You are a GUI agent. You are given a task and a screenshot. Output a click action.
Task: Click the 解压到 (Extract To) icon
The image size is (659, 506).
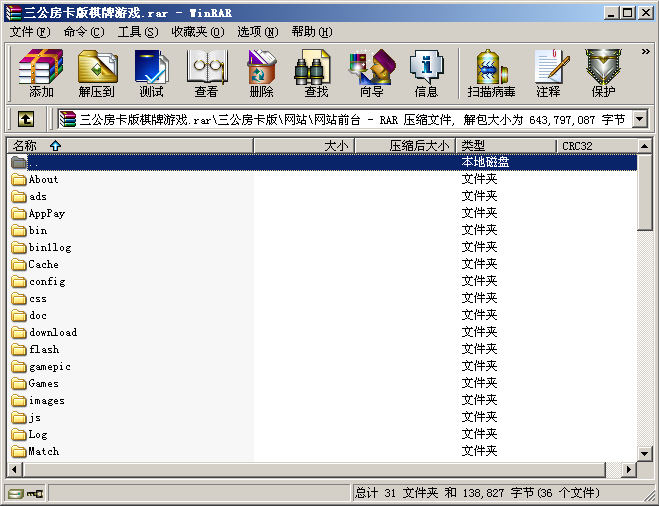click(x=97, y=74)
